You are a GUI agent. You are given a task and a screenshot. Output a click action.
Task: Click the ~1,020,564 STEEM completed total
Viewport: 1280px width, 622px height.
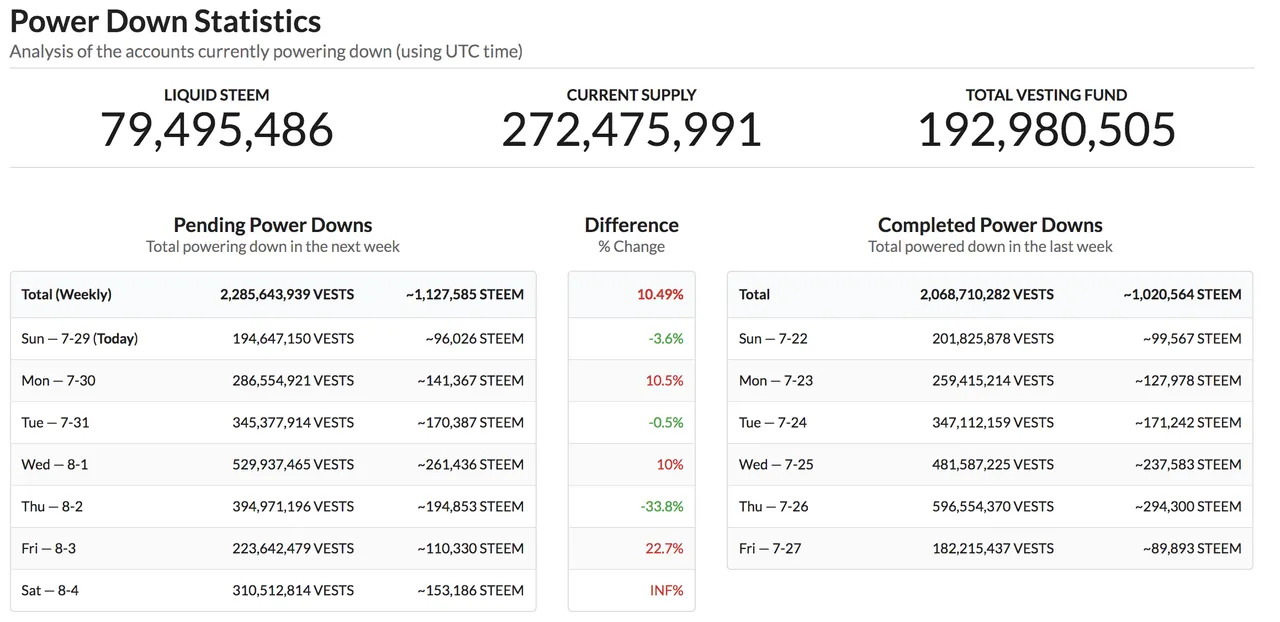(1182, 294)
